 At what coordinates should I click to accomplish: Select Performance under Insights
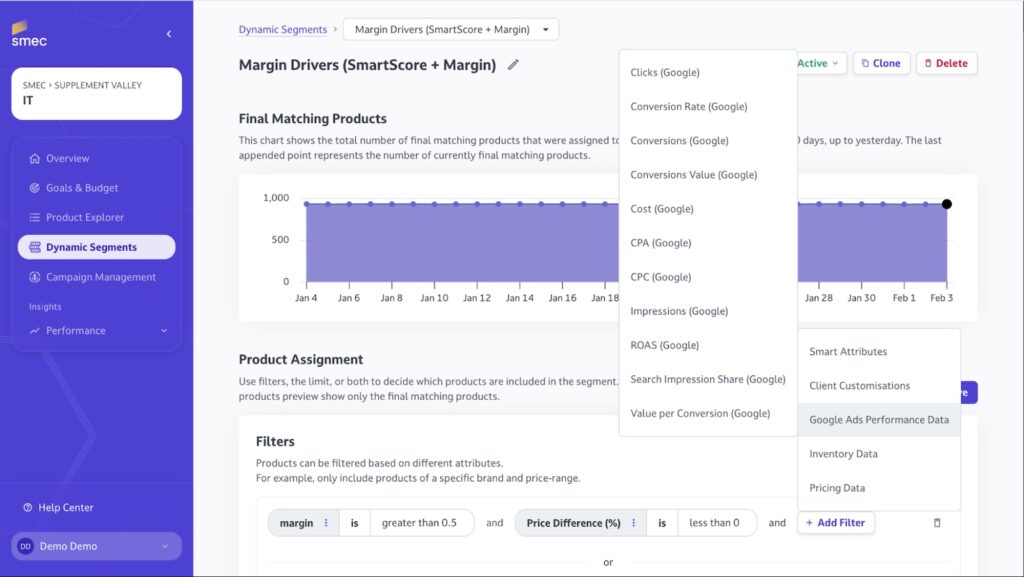pos(78,330)
